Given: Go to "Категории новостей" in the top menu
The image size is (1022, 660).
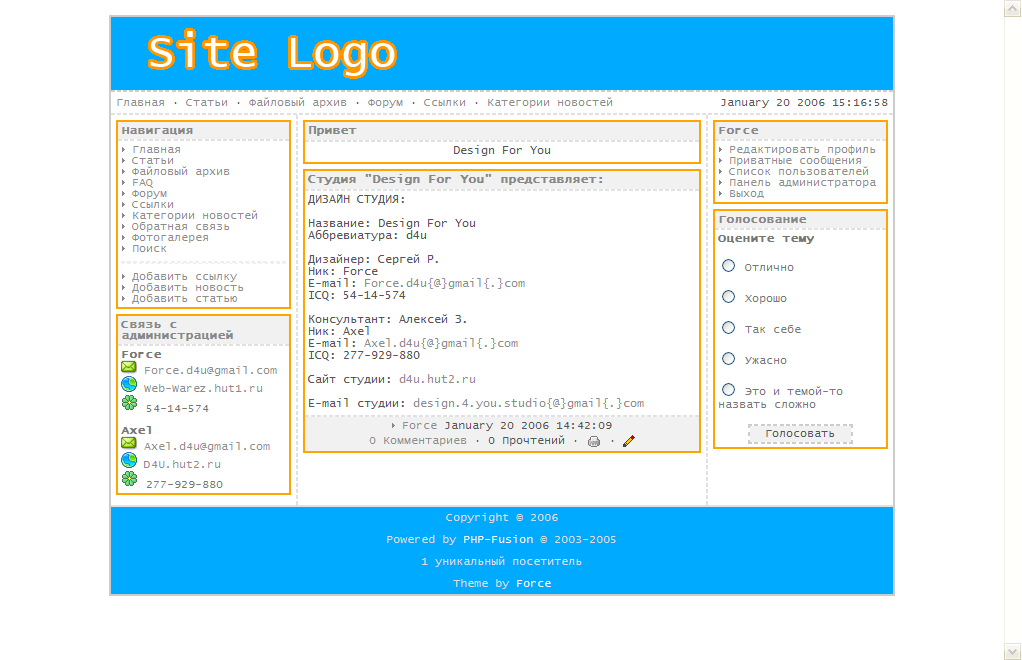Looking at the screenshot, I should (550, 103).
